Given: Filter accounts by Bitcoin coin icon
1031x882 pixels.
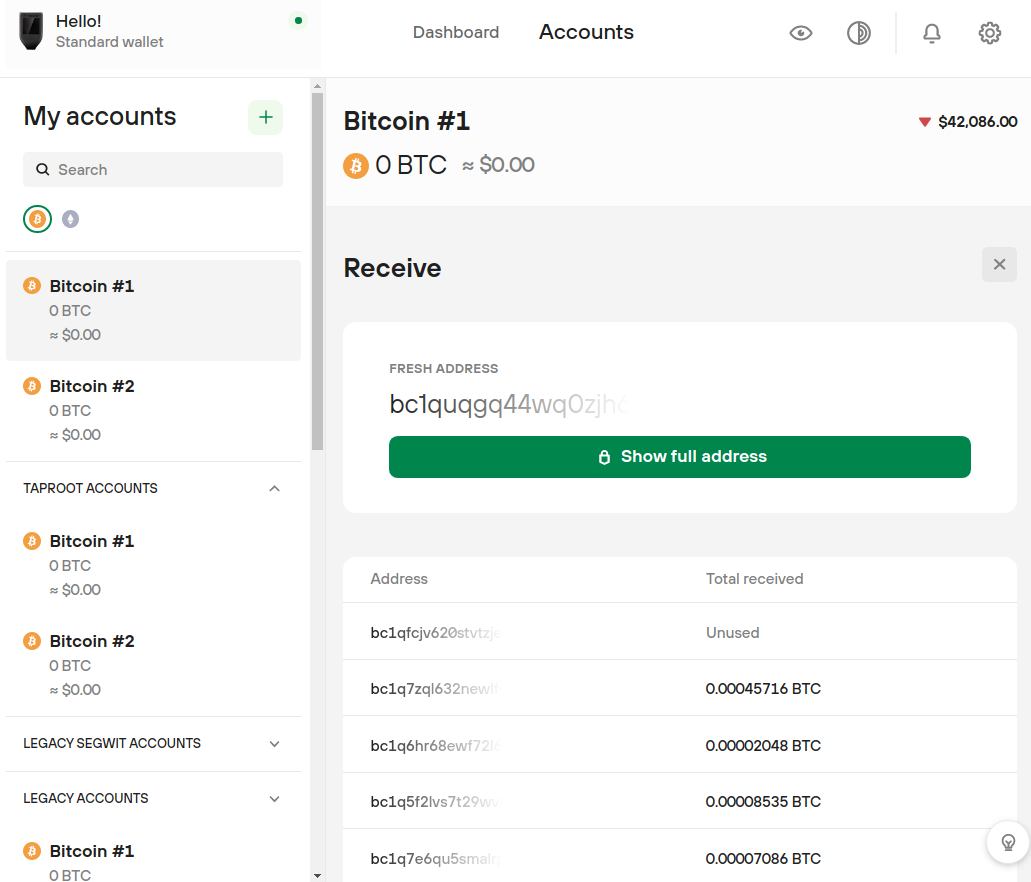Looking at the screenshot, I should 37,219.
